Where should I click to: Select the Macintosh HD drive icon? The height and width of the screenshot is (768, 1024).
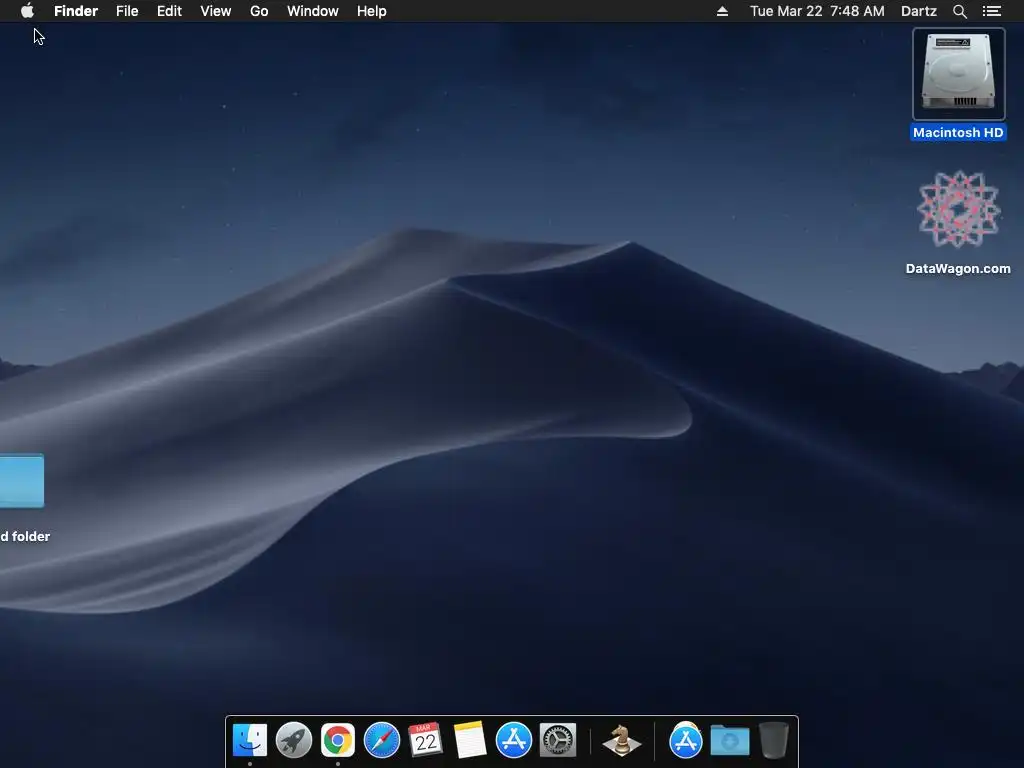pos(959,74)
